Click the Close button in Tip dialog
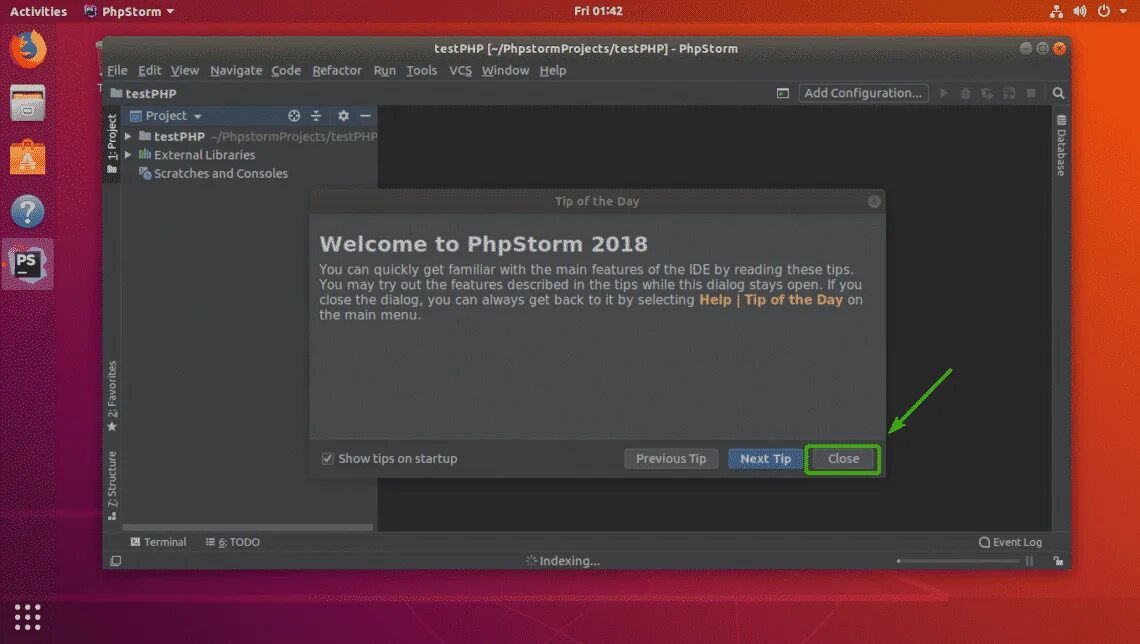 click(843, 459)
